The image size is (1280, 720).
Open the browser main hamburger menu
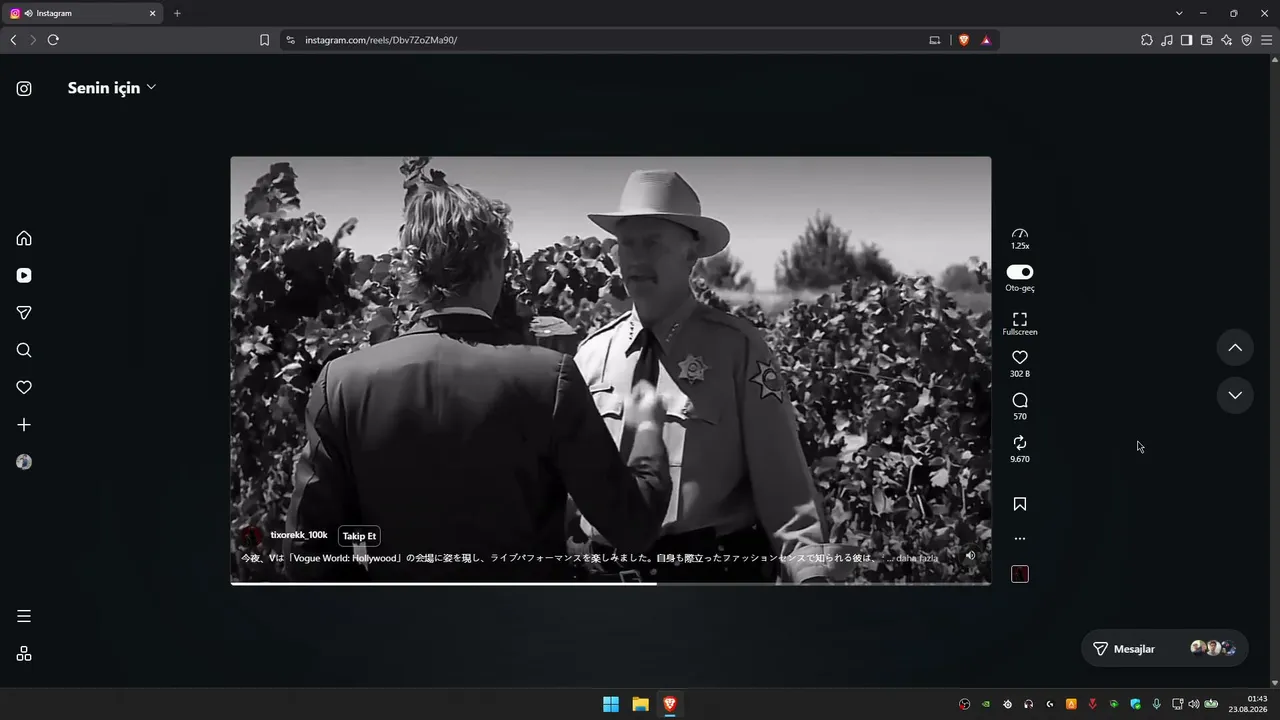[1266, 40]
